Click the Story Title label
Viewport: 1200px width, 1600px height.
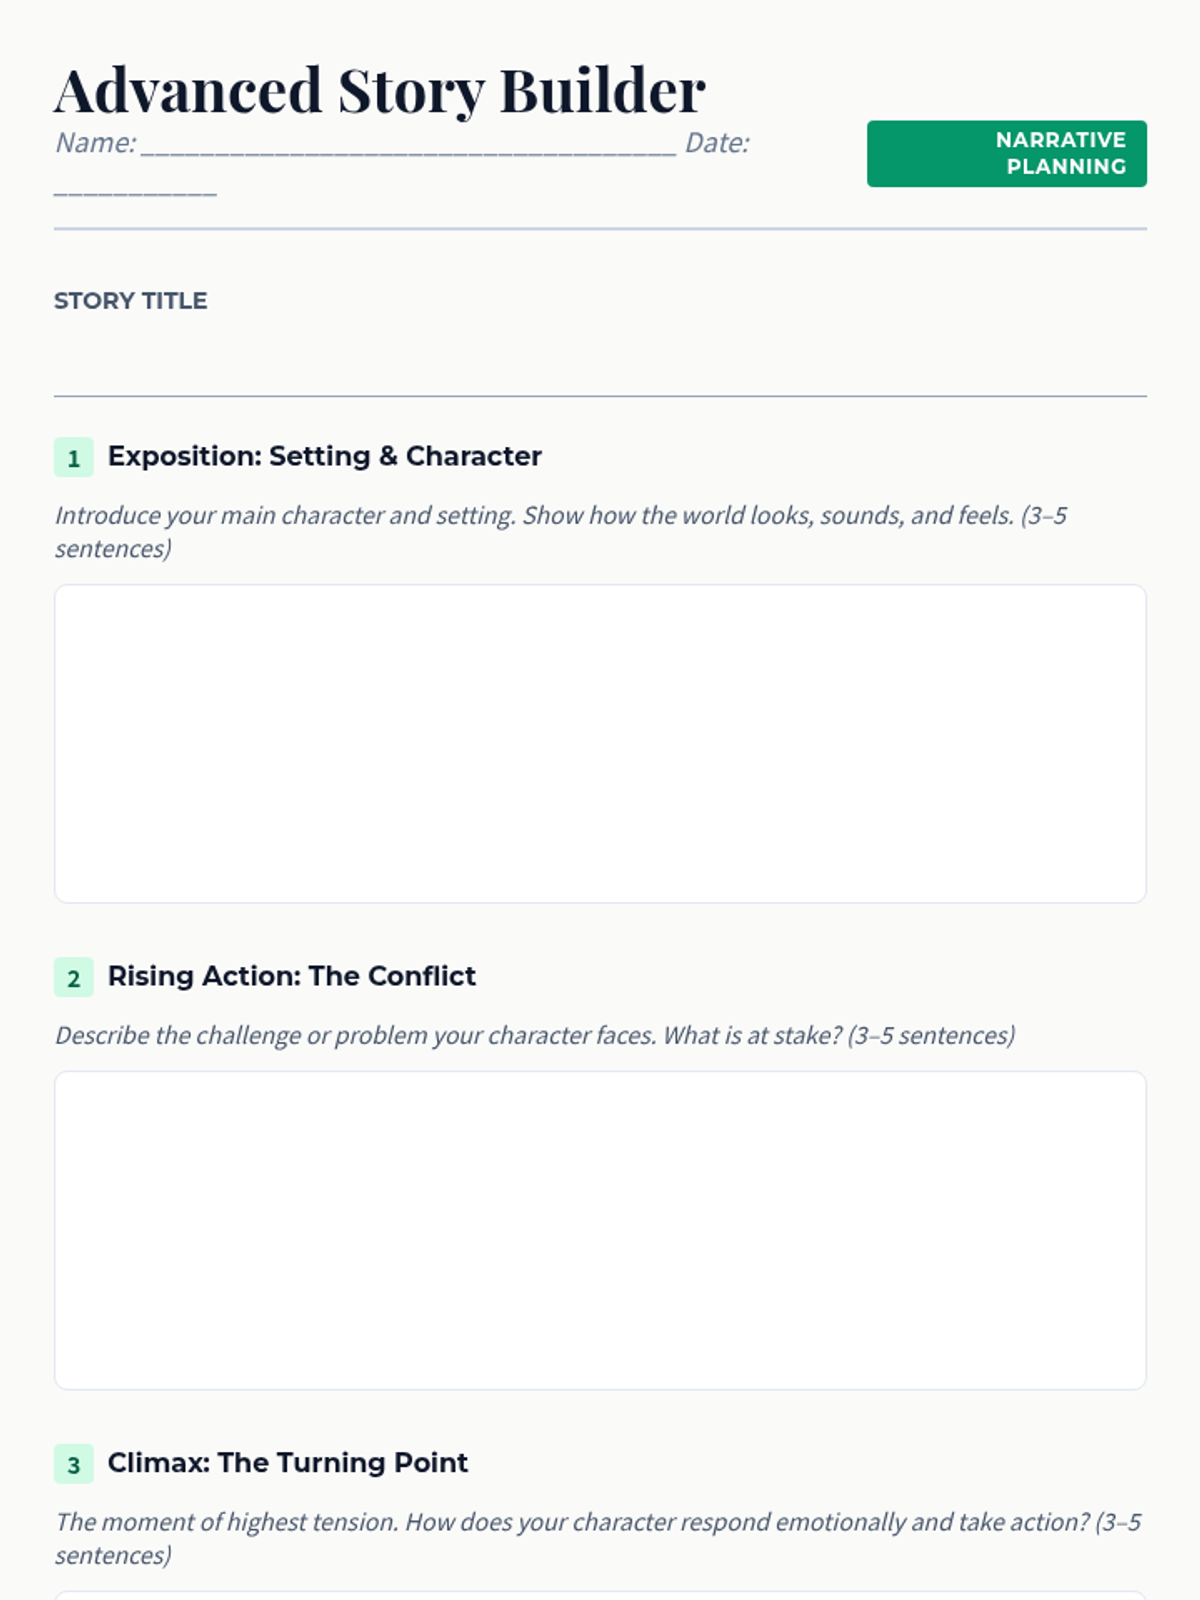point(131,301)
